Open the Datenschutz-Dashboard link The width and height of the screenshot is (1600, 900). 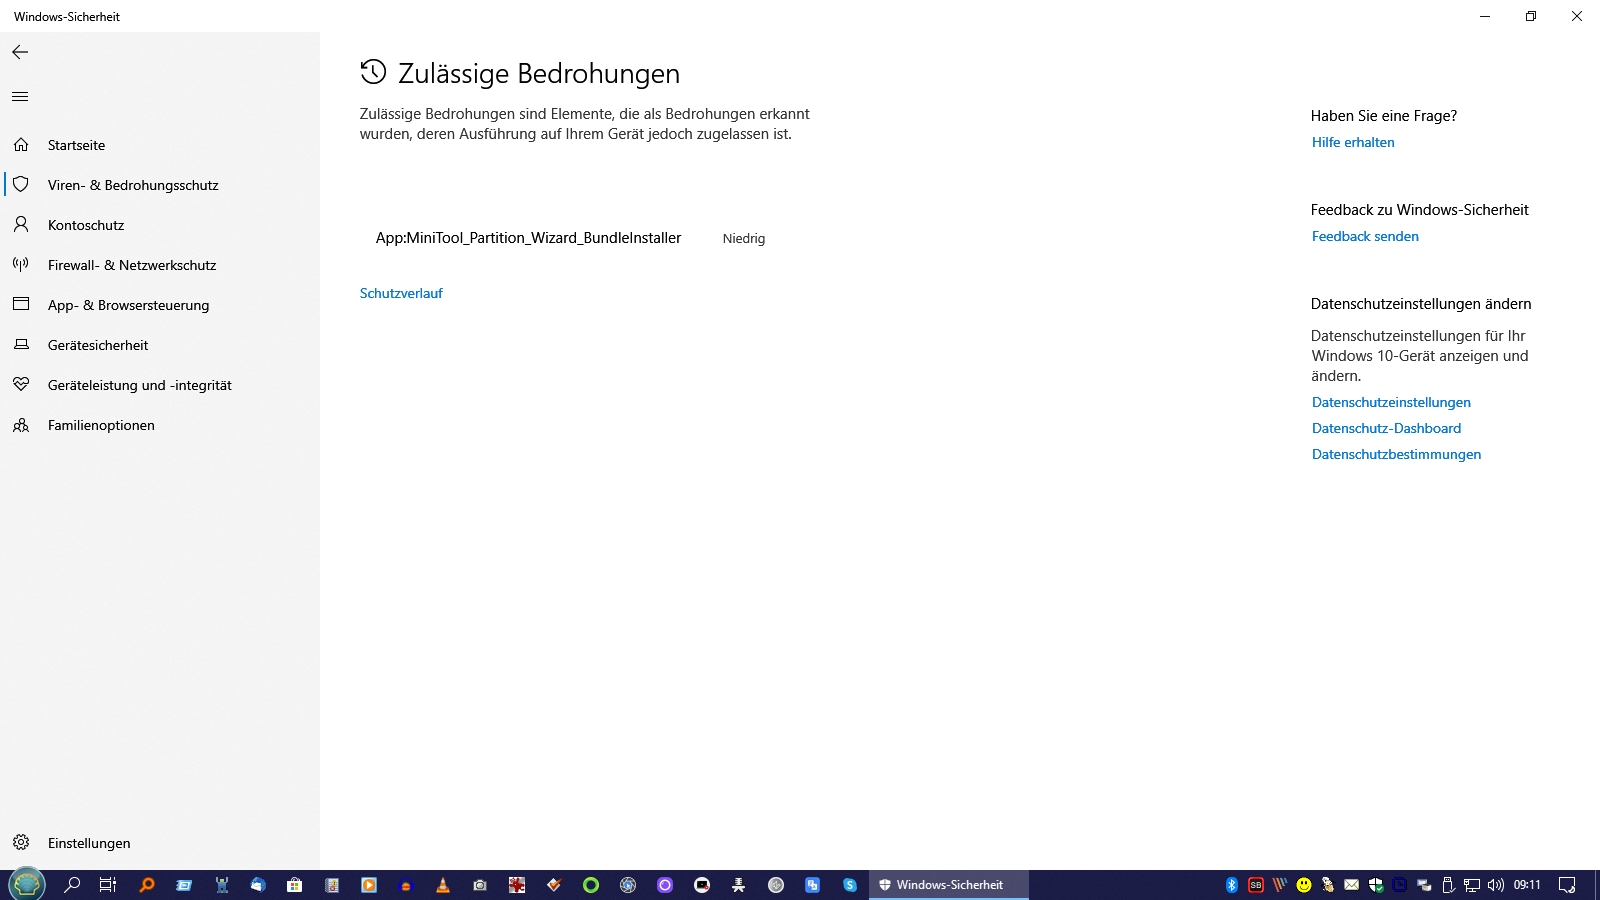point(1386,428)
